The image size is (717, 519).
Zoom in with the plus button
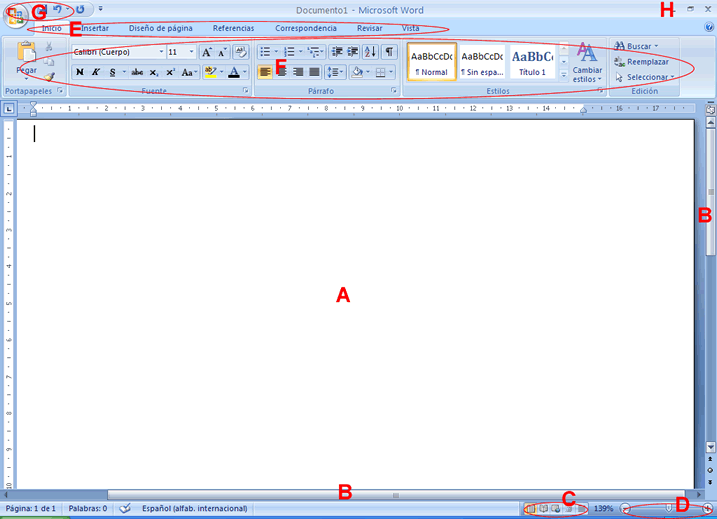point(708,508)
